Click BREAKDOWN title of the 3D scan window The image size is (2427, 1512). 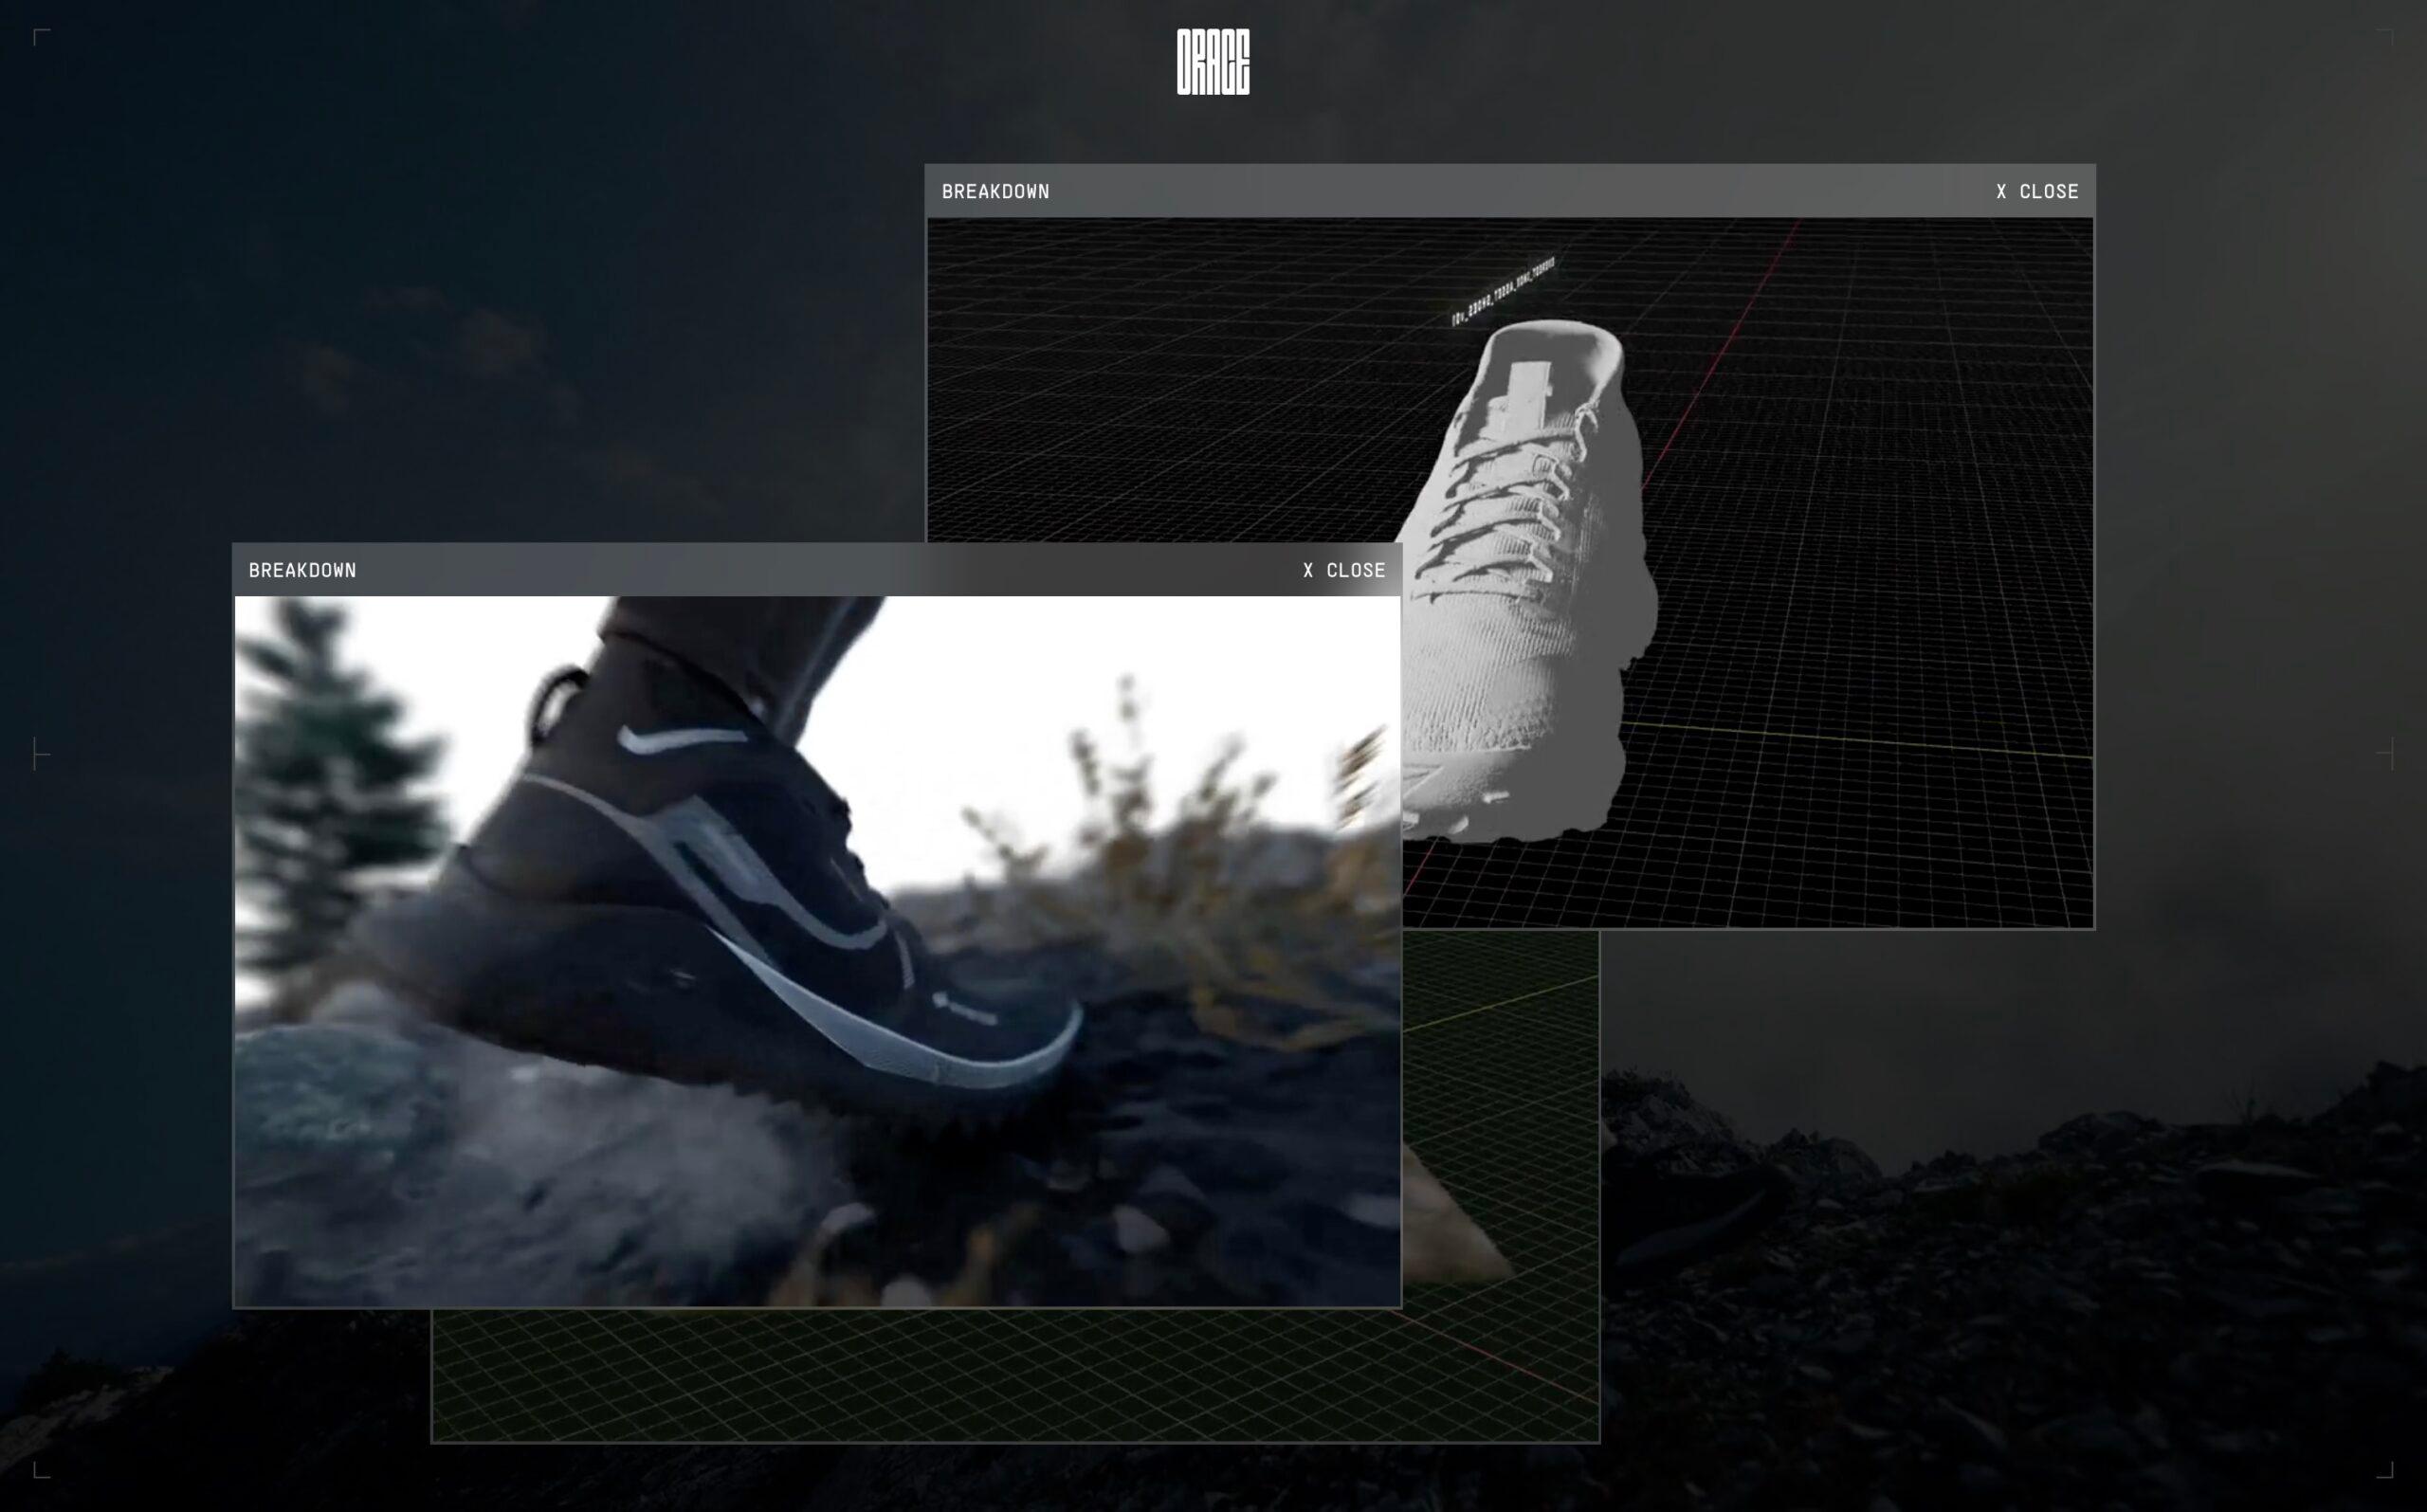(995, 191)
